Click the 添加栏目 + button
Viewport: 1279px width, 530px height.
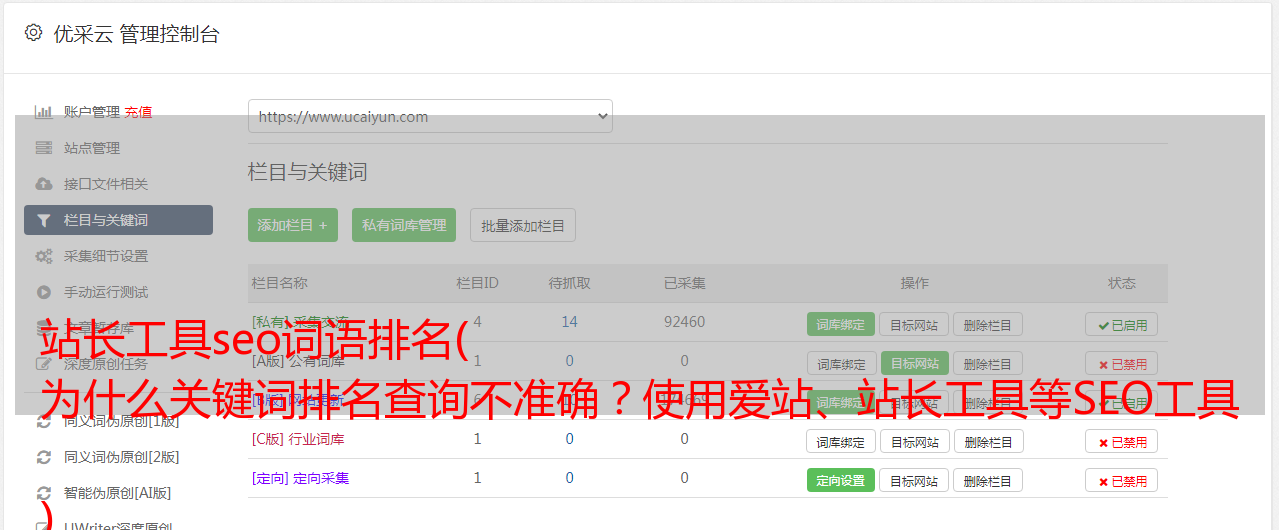click(x=293, y=225)
